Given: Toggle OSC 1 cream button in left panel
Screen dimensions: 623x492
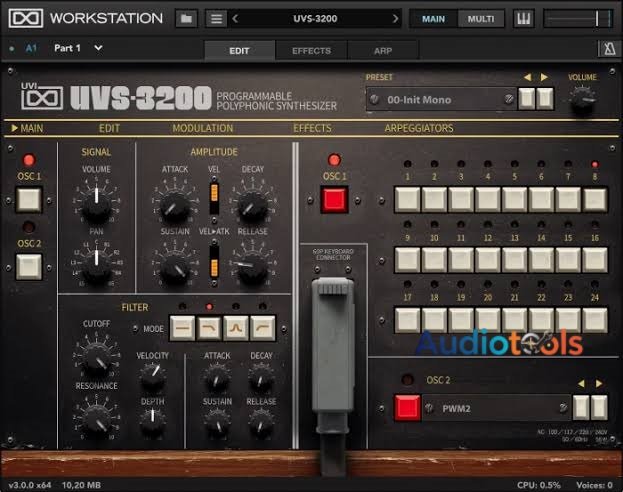Looking at the screenshot, I should tap(29, 200).
